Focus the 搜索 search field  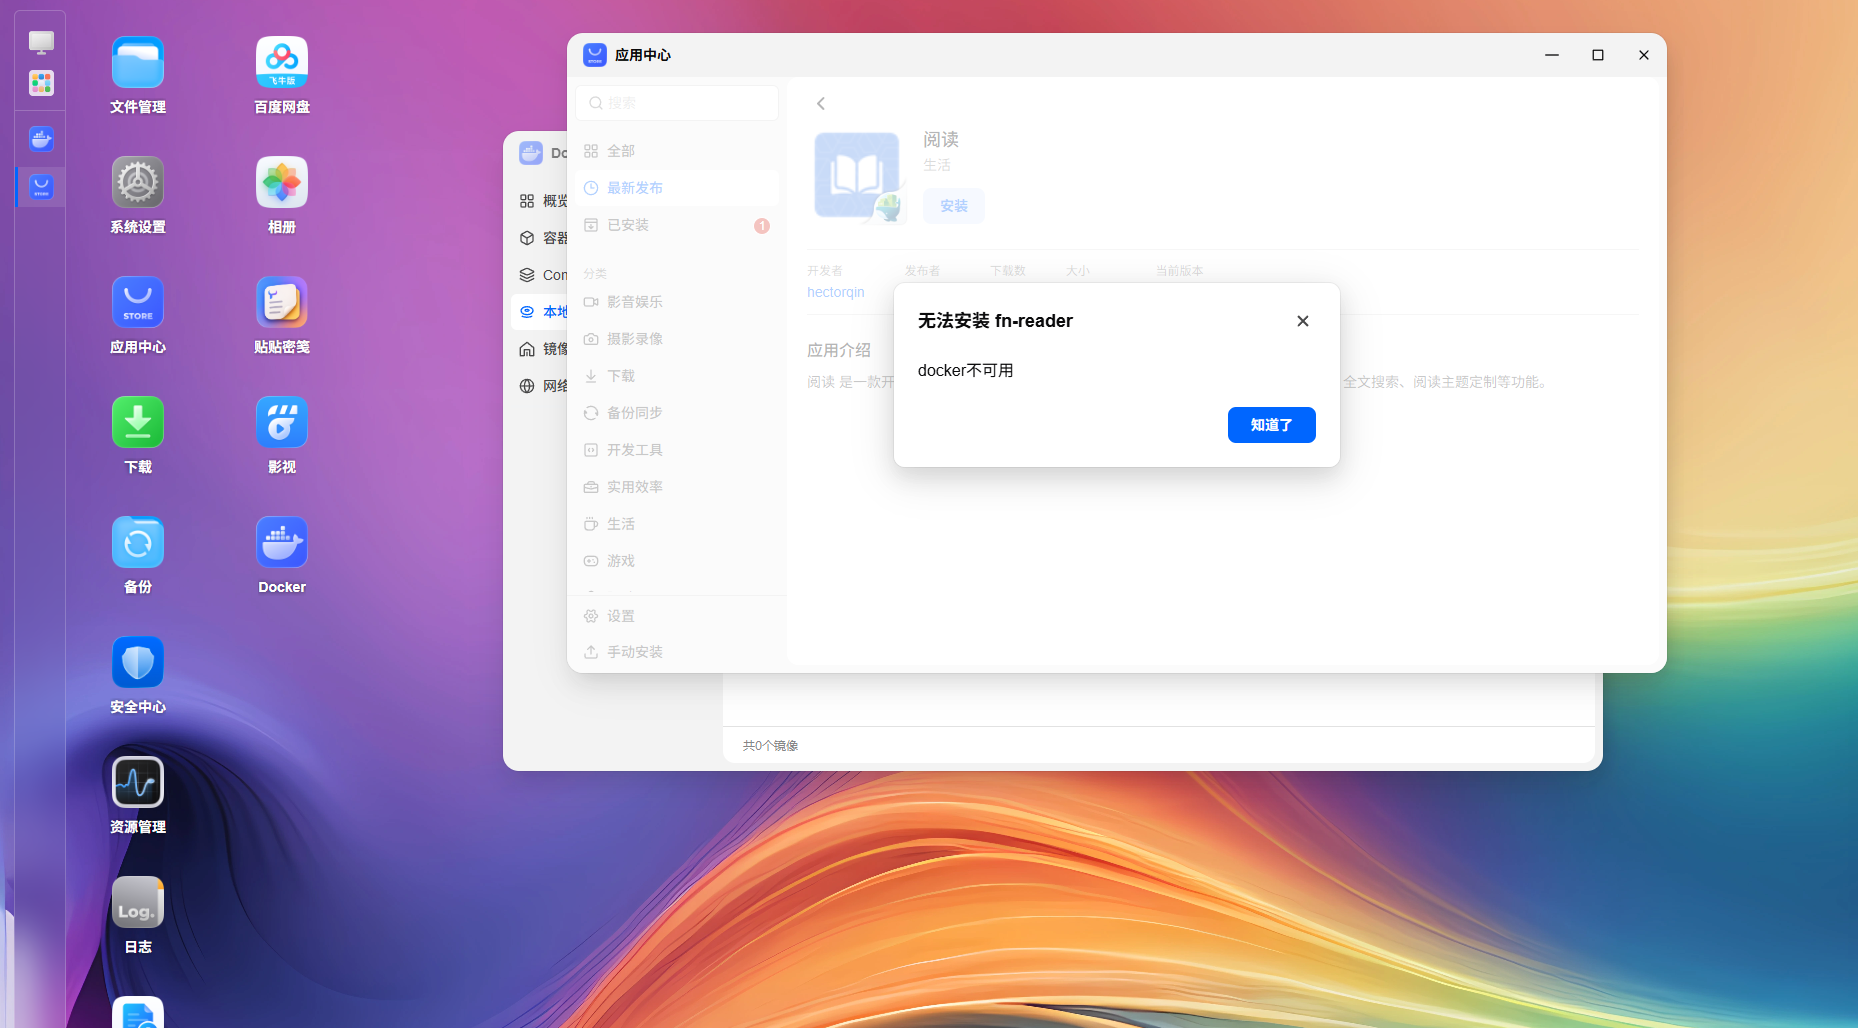coord(677,103)
